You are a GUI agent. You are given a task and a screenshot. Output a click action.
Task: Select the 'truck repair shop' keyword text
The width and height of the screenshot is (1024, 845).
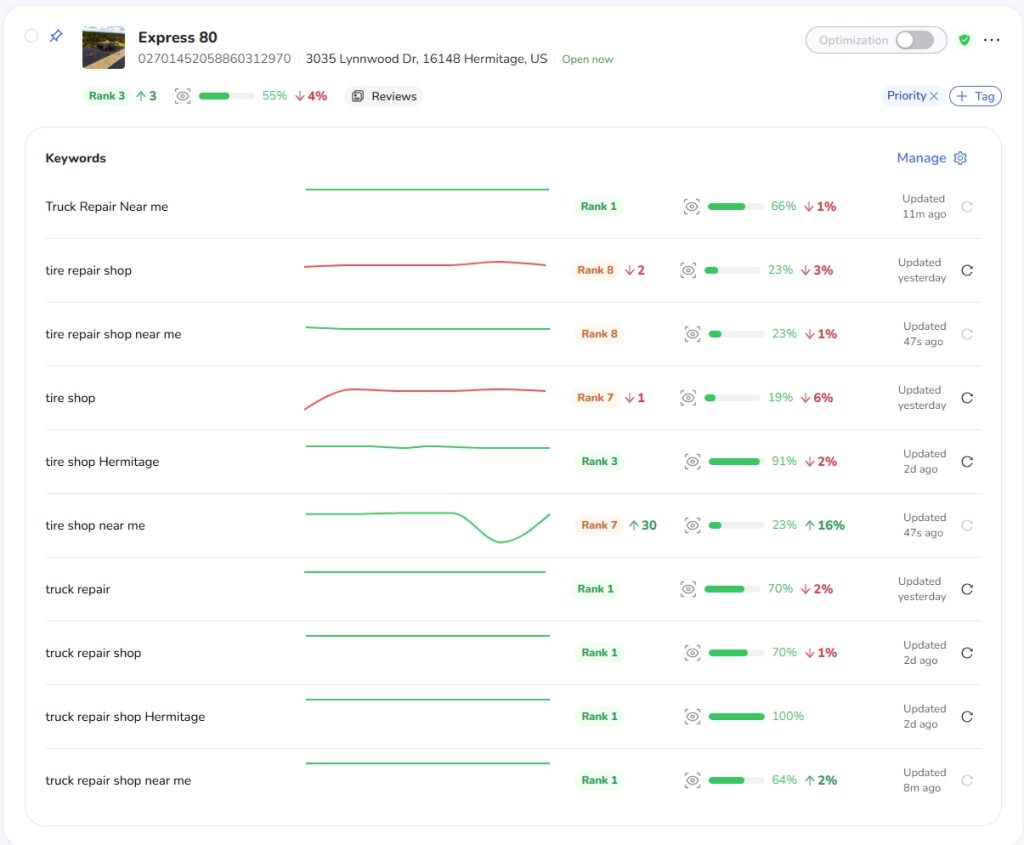pyautogui.click(x=93, y=653)
